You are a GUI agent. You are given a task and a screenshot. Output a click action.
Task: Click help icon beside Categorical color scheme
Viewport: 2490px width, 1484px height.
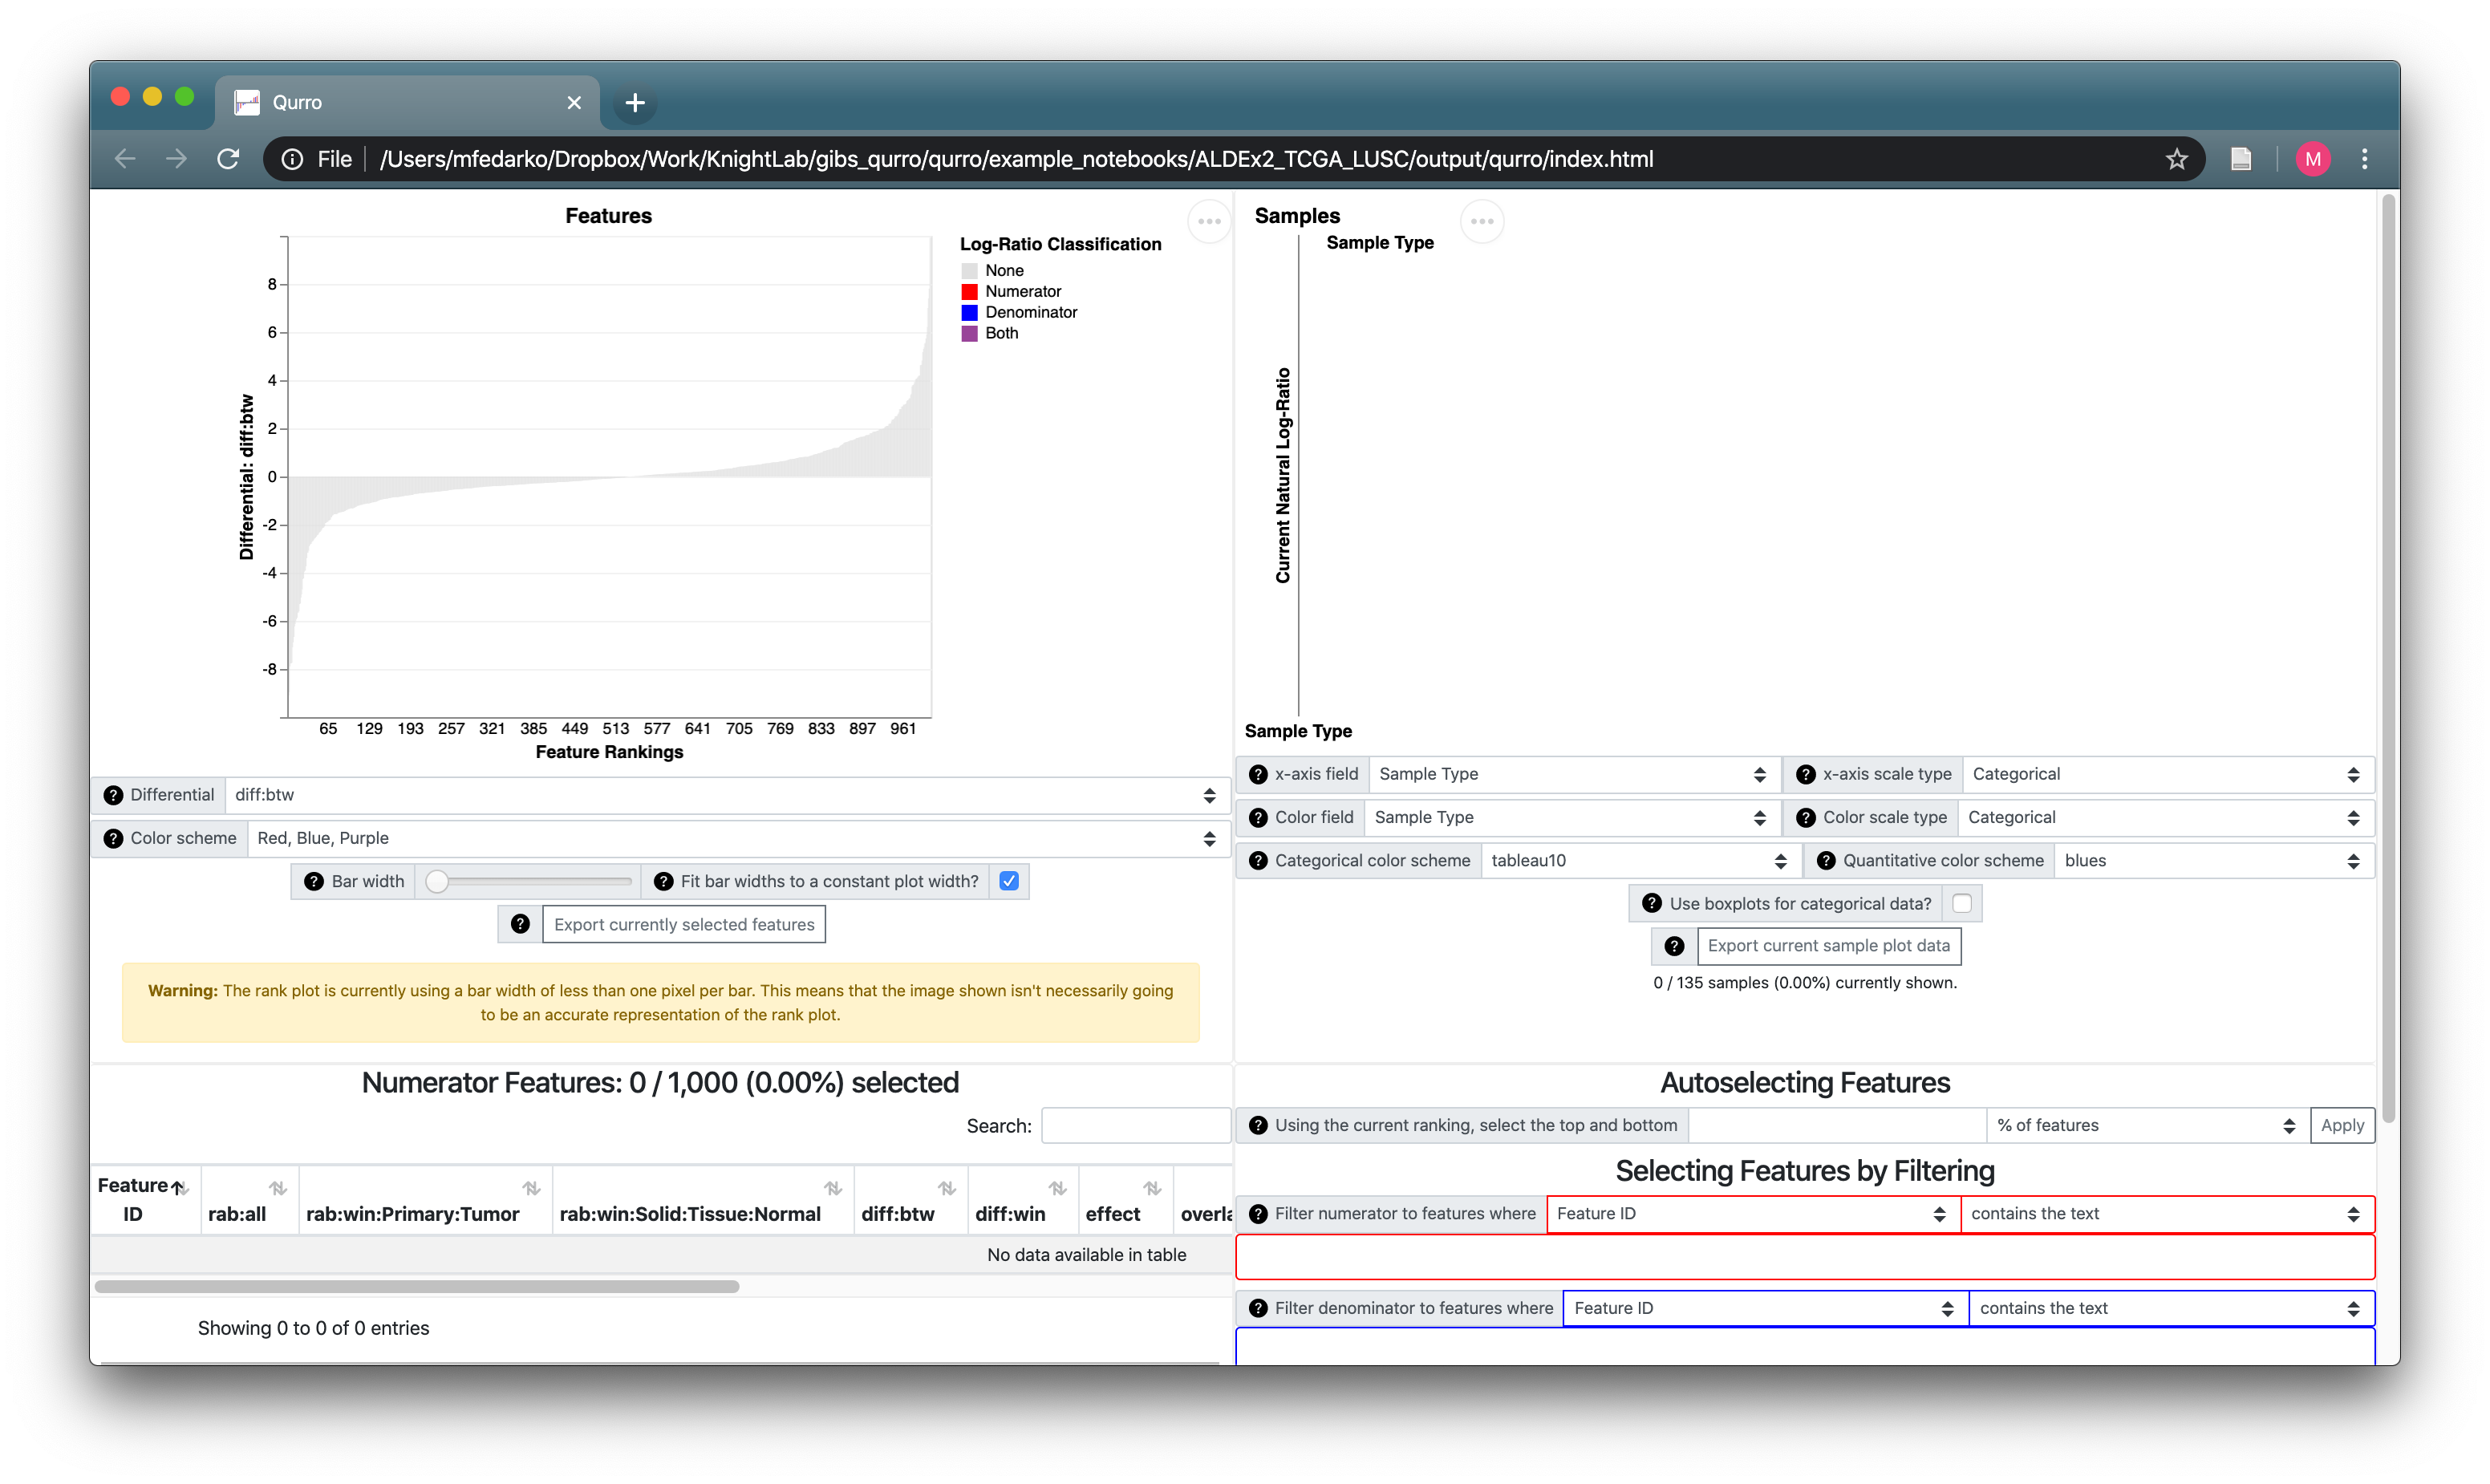click(x=1258, y=860)
